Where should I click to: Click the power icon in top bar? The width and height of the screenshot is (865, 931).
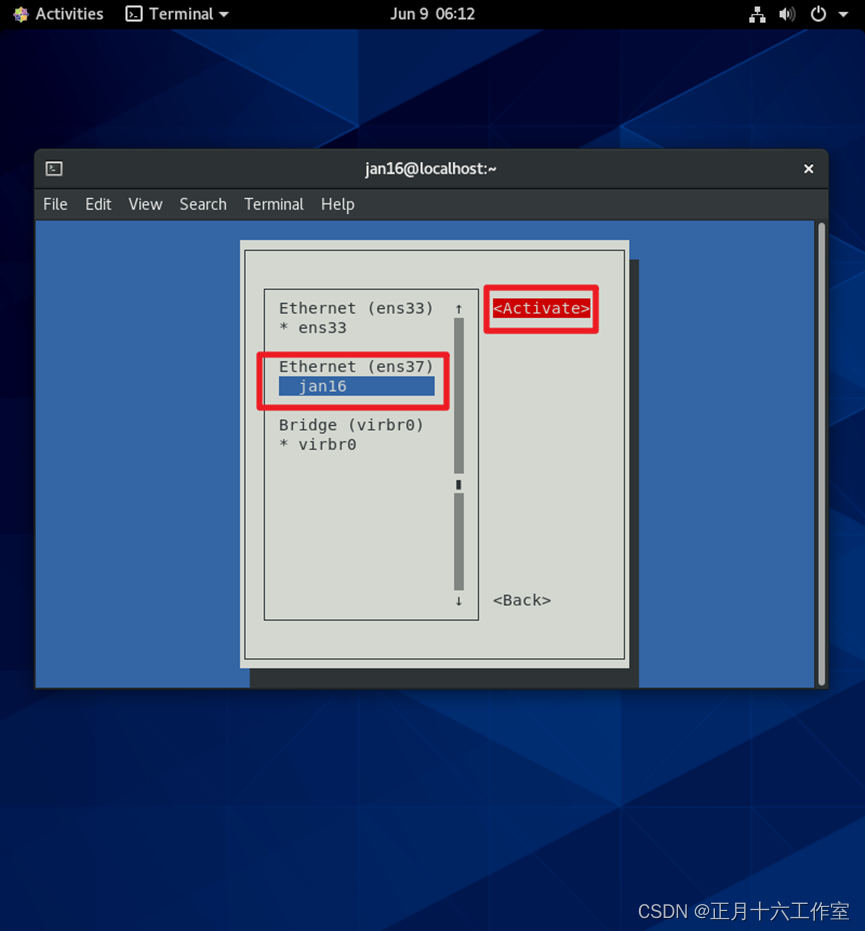818,14
